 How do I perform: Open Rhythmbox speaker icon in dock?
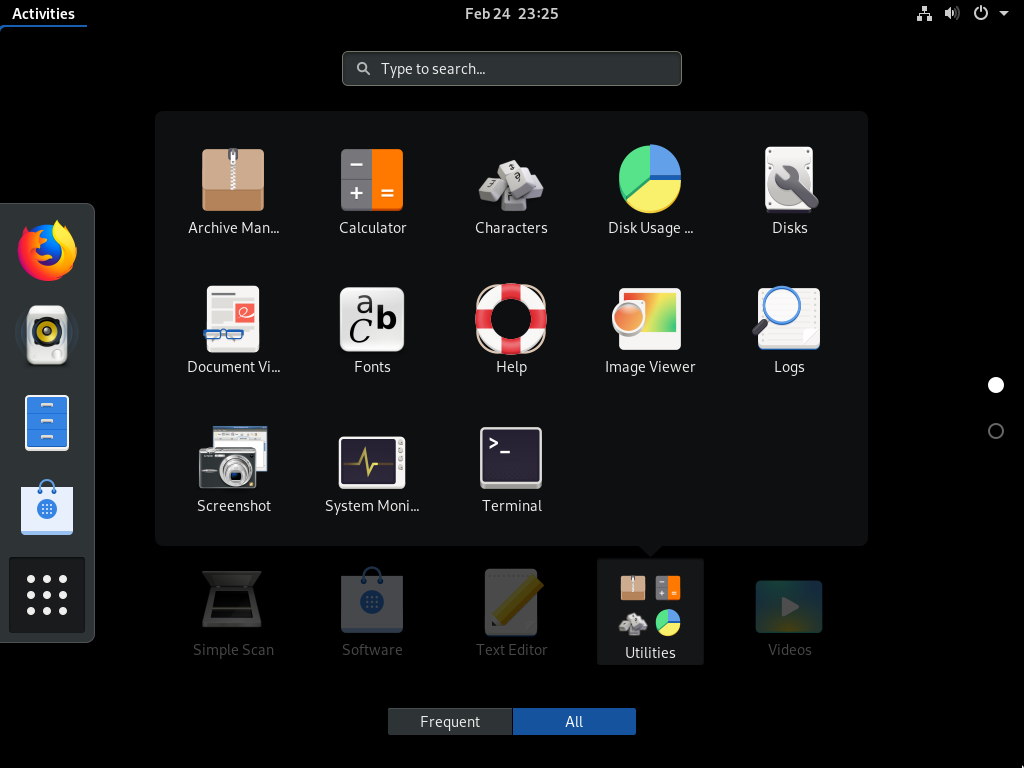click(x=47, y=334)
